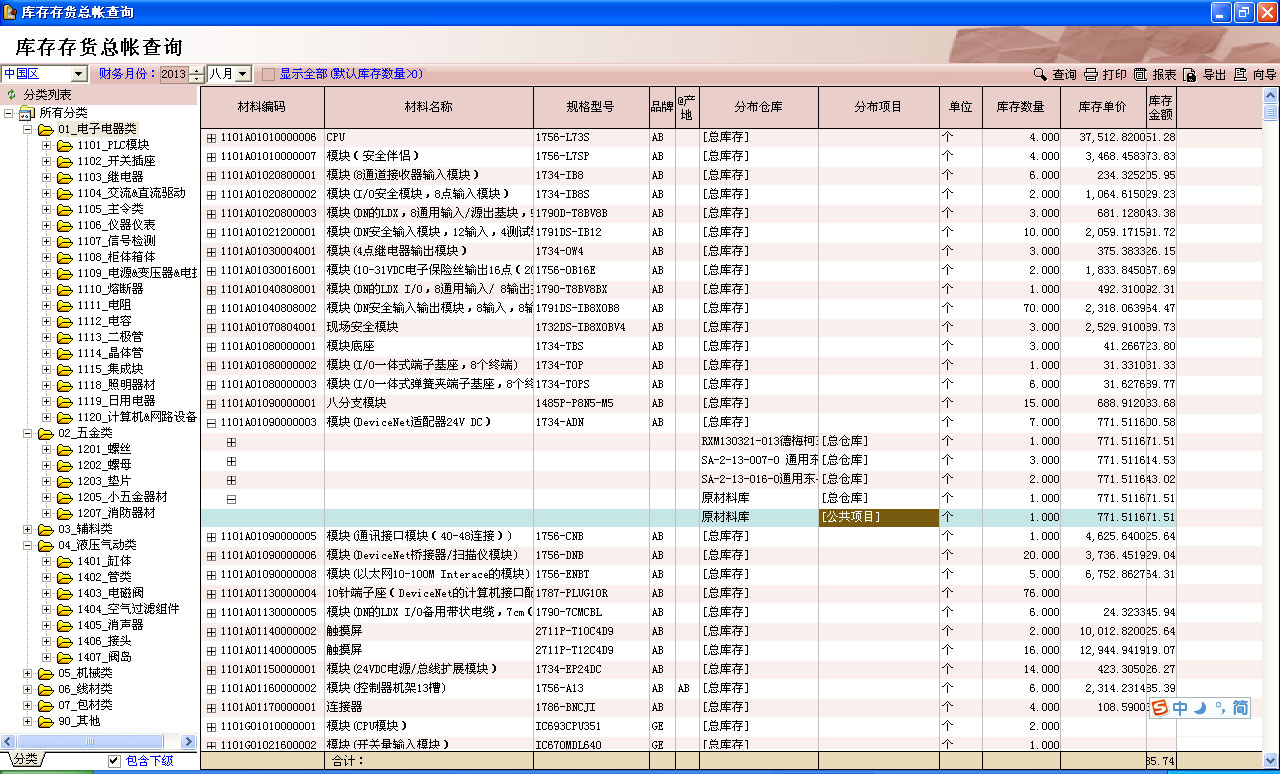This screenshot has width=1280, height=774.
Task: Sort by 库存单价 column header
Action: [1102, 106]
